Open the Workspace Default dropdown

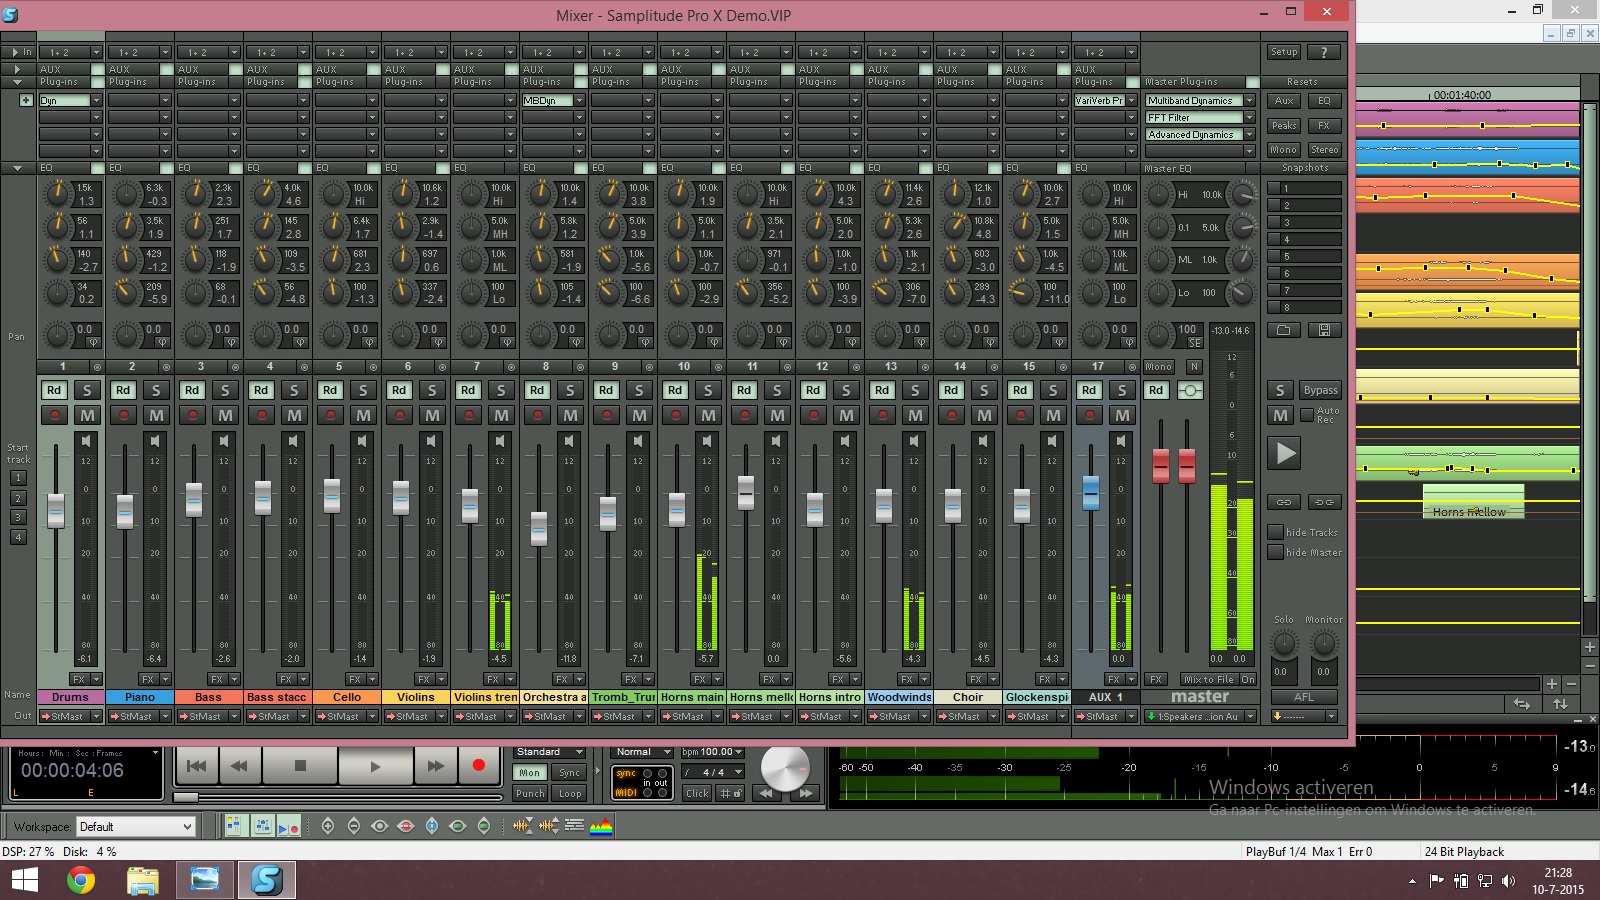coord(186,827)
